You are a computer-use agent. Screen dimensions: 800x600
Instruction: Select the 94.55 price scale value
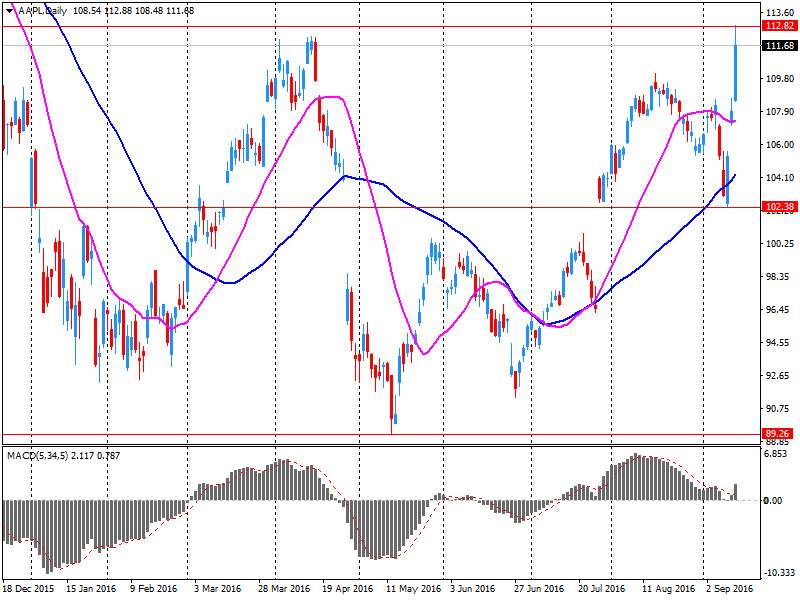click(780, 343)
